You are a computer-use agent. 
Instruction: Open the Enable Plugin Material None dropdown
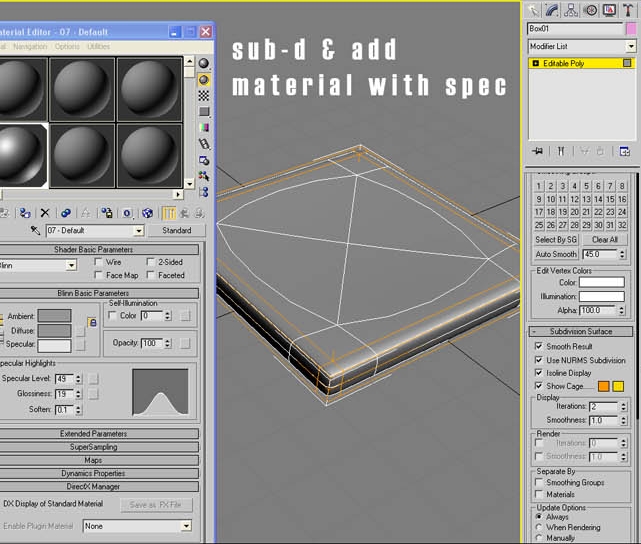[186, 526]
